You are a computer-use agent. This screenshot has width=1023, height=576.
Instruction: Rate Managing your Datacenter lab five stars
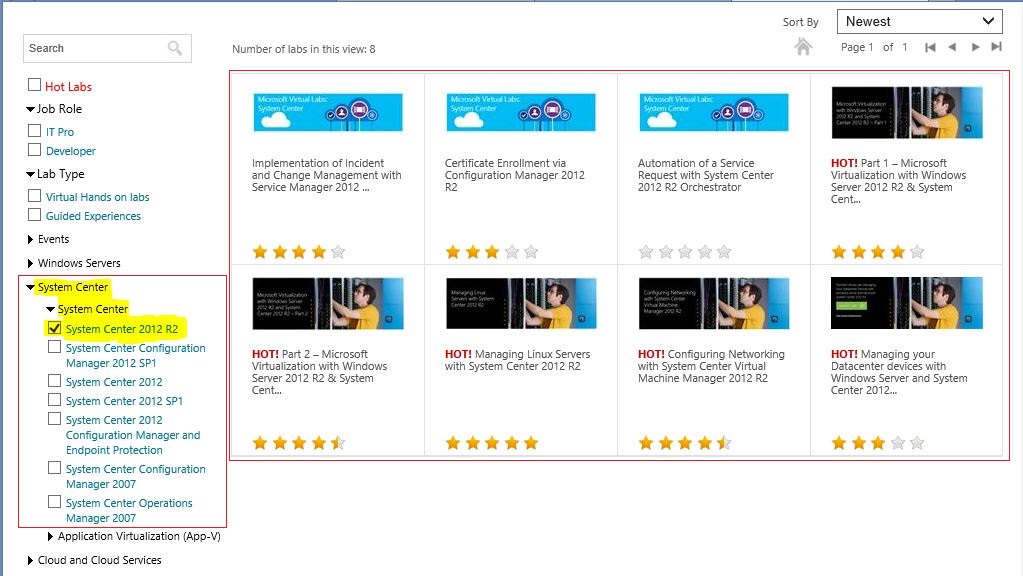coord(917,444)
